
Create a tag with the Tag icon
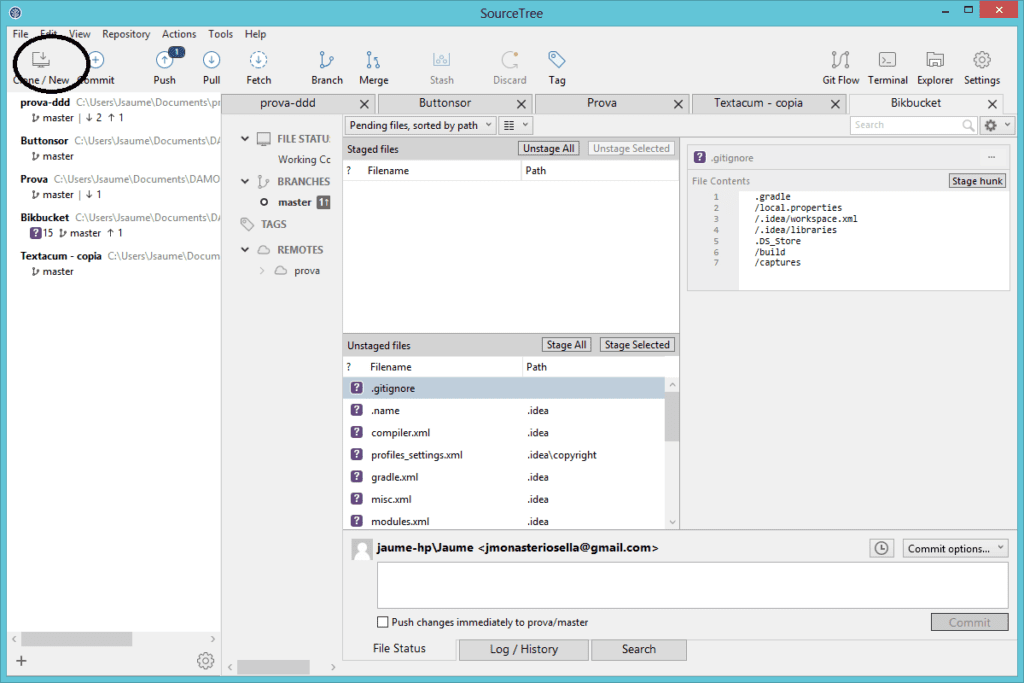[557, 62]
